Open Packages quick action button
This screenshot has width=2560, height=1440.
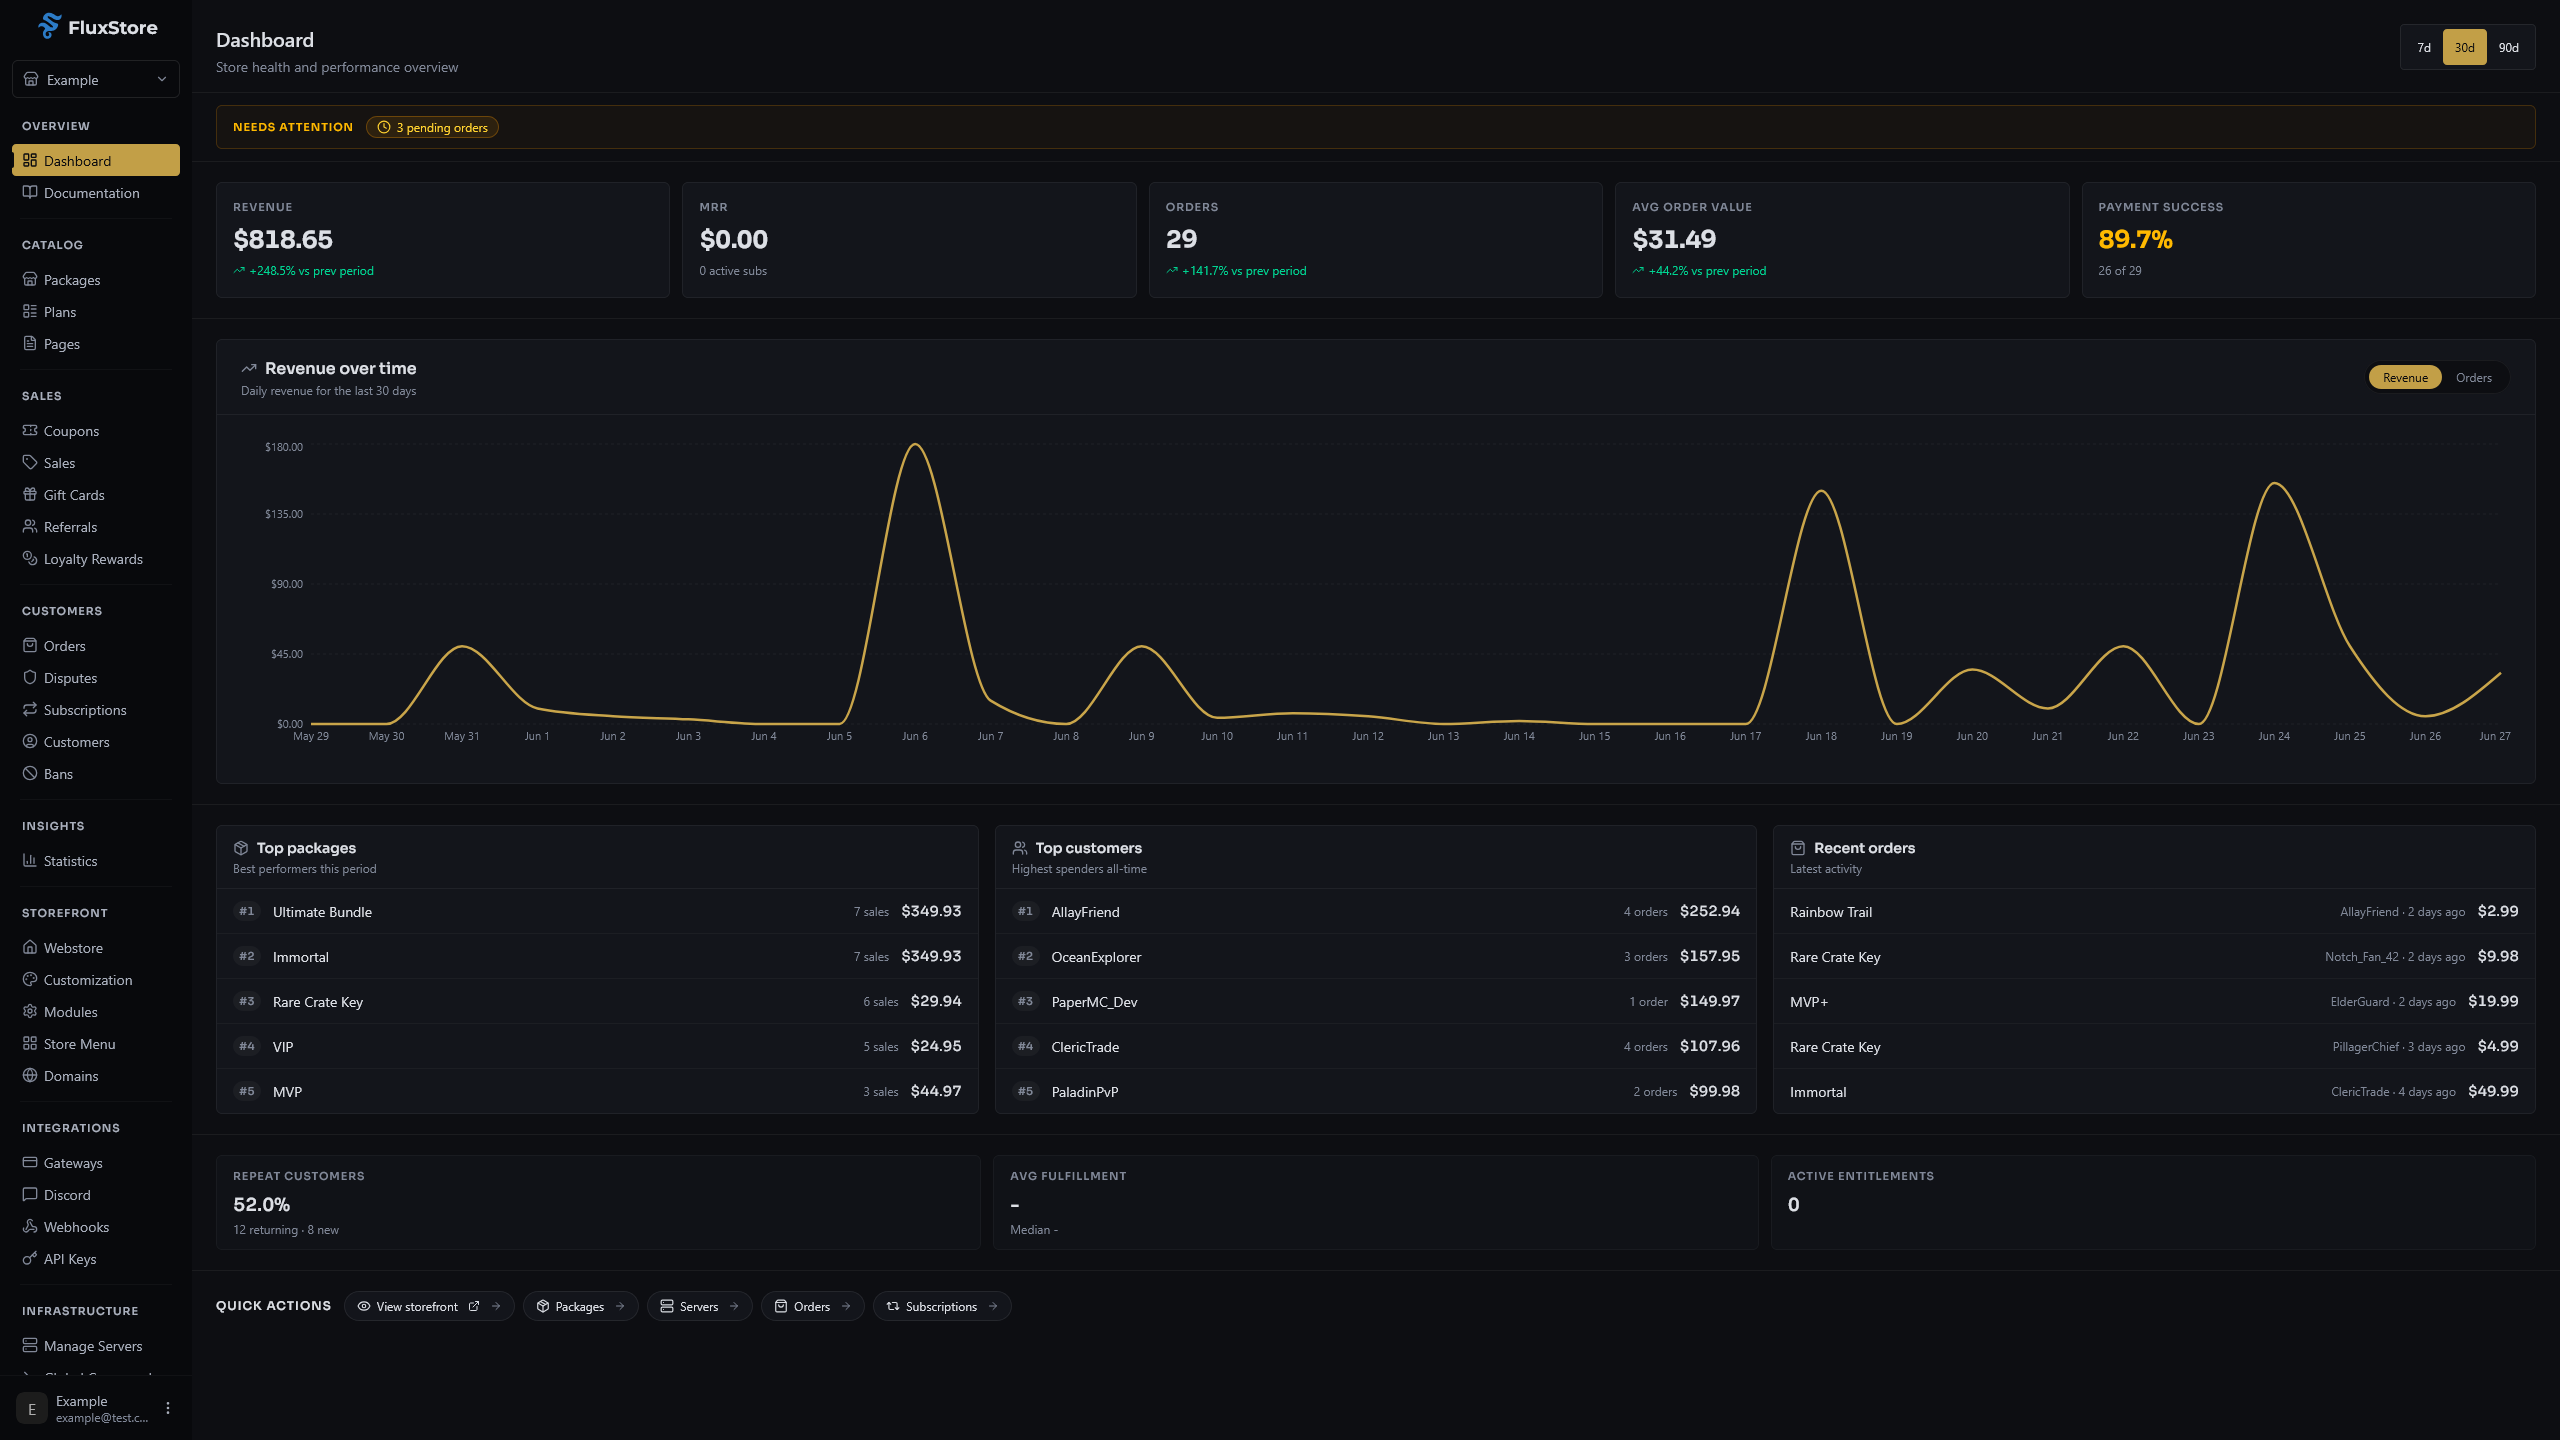(x=580, y=1307)
